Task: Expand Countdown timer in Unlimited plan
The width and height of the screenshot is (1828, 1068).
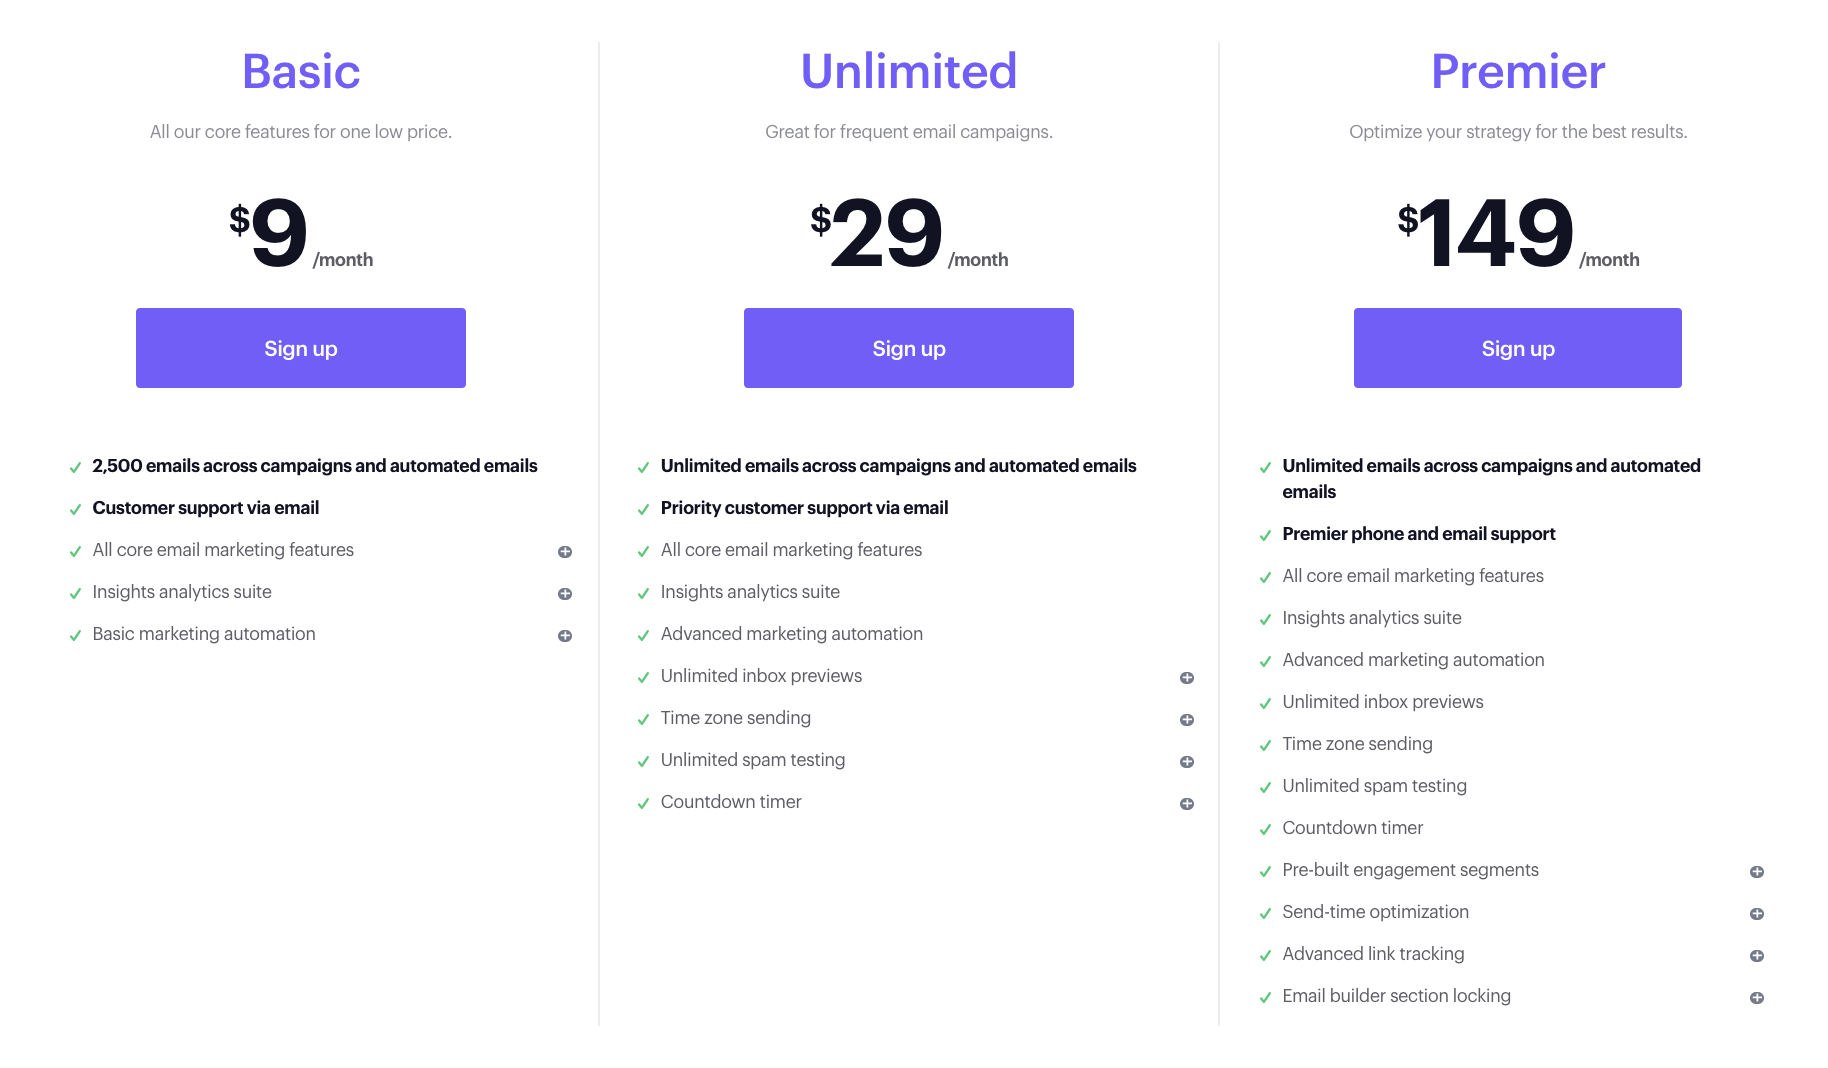Action: pyautogui.click(x=1187, y=804)
